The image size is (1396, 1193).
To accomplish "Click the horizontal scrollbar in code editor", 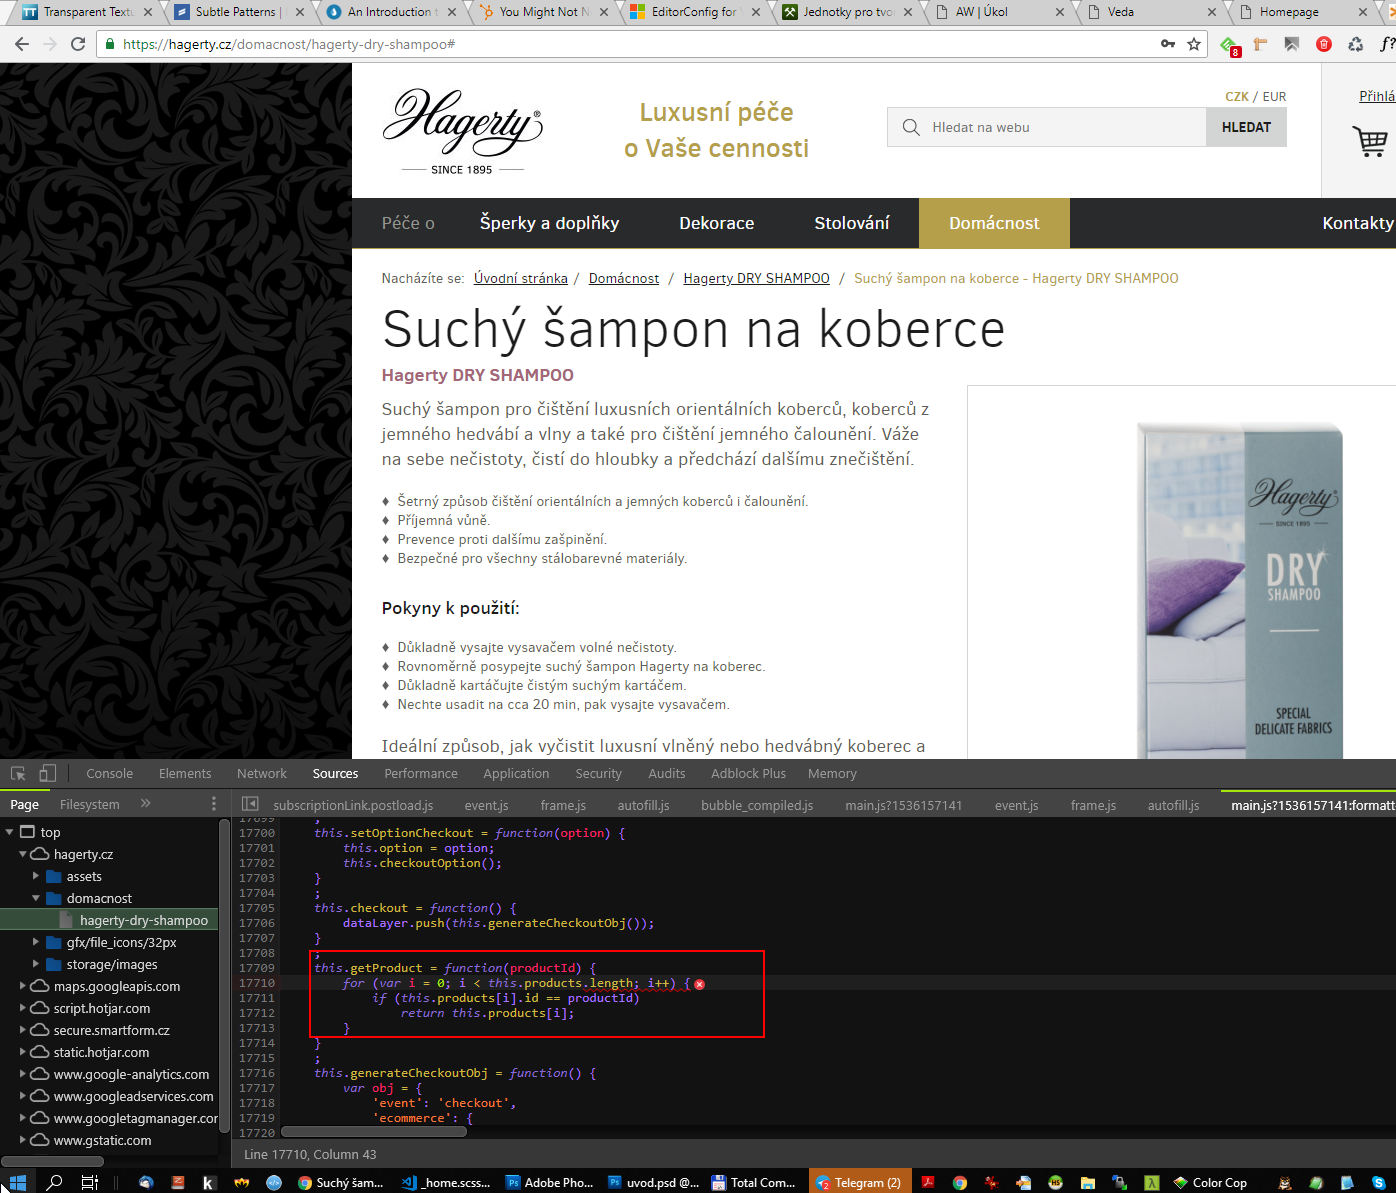I will (x=374, y=1132).
